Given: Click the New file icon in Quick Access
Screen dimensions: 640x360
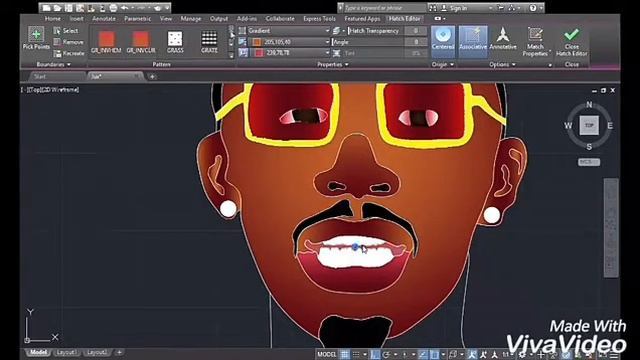Looking at the screenshot, I should 46,8.
